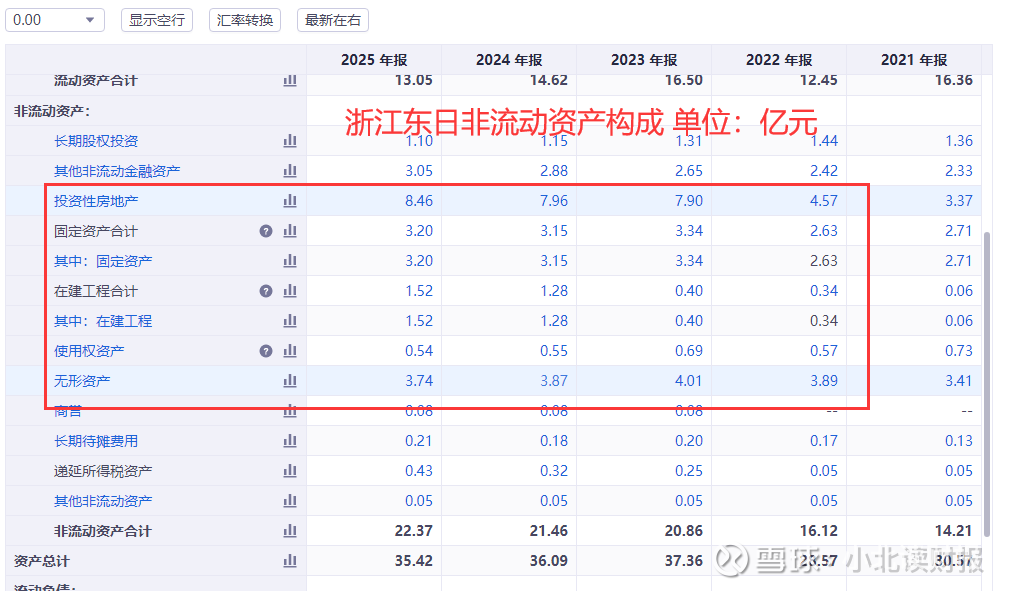The image size is (1013, 591).
Task: Click 2.33 value for 其他非流动金融资产 in 2021
Action: (x=959, y=171)
